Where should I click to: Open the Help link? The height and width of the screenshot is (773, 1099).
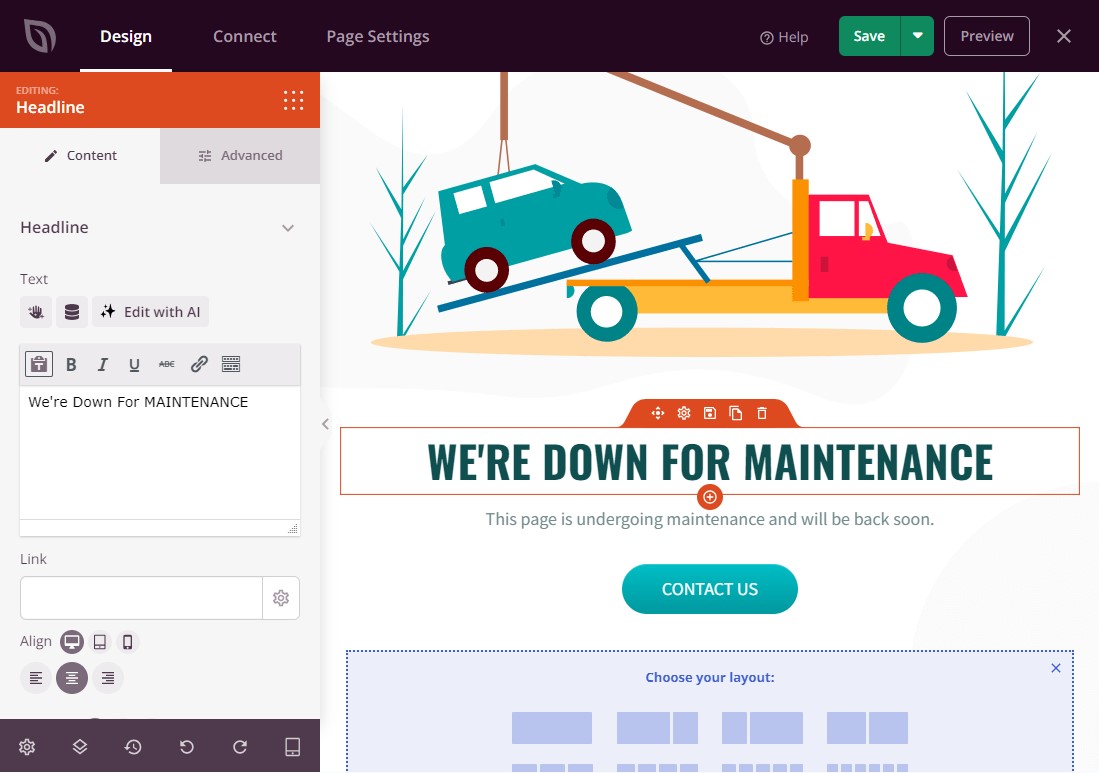(784, 37)
